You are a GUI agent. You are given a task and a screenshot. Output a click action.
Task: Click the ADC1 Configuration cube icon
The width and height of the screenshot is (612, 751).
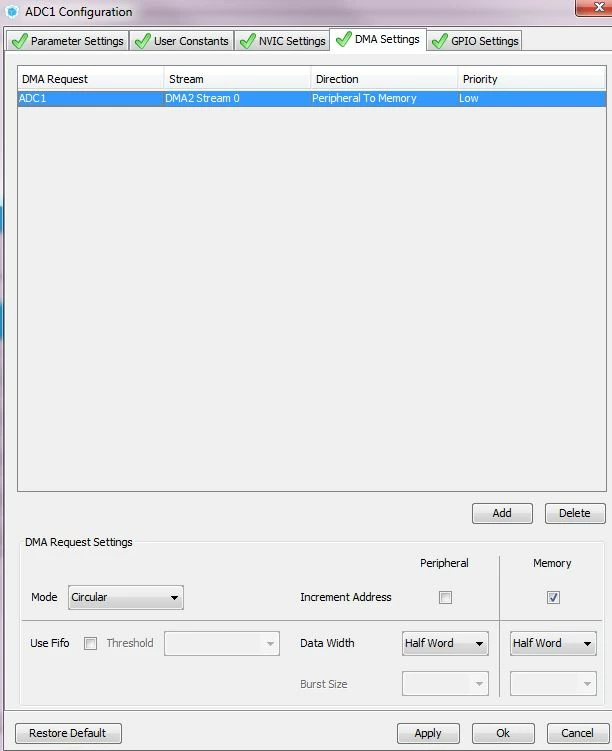point(12,12)
